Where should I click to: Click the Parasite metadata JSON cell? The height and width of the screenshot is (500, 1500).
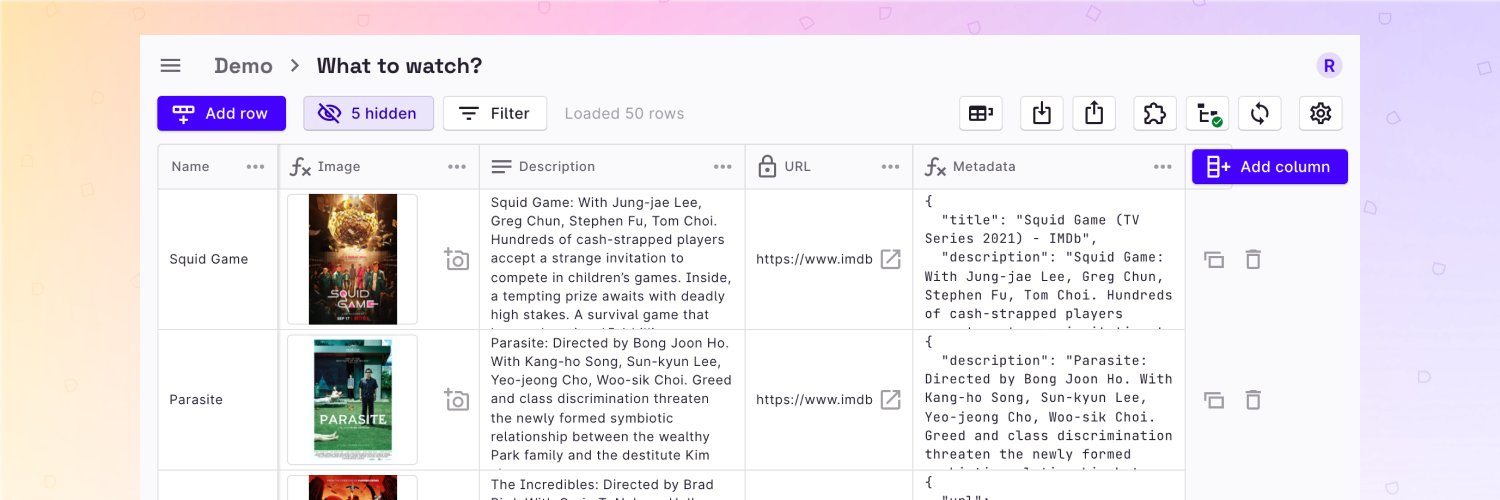tap(1049, 399)
